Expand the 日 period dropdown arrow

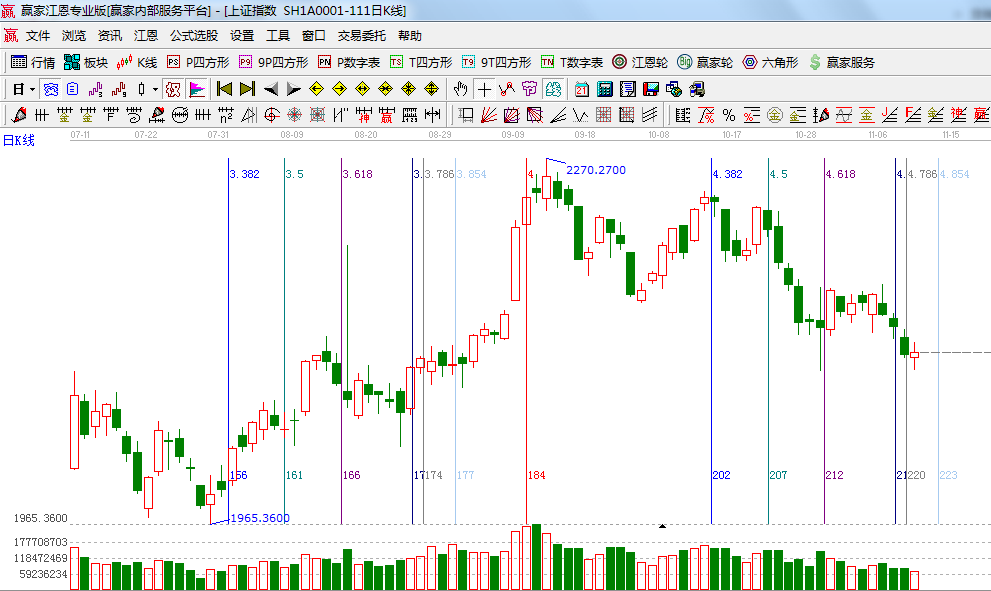32,89
